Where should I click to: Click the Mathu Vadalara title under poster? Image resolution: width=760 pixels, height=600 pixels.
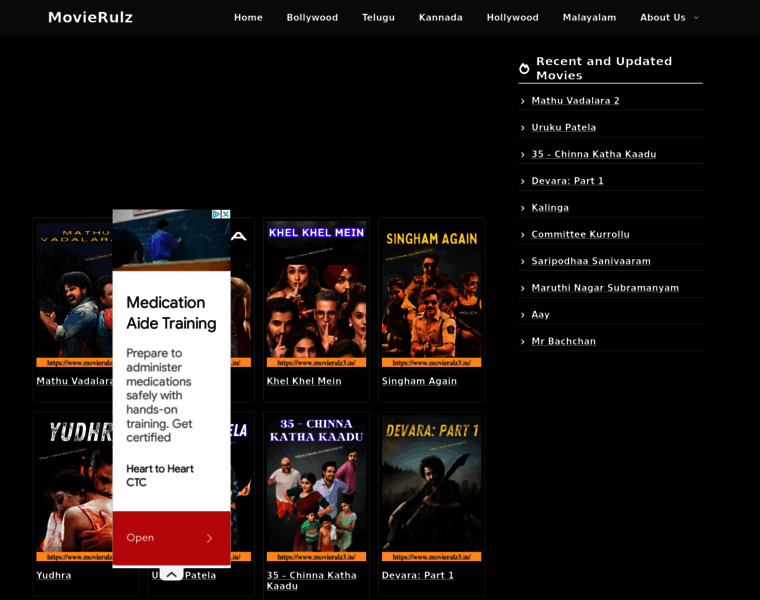pyautogui.click(x=74, y=381)
